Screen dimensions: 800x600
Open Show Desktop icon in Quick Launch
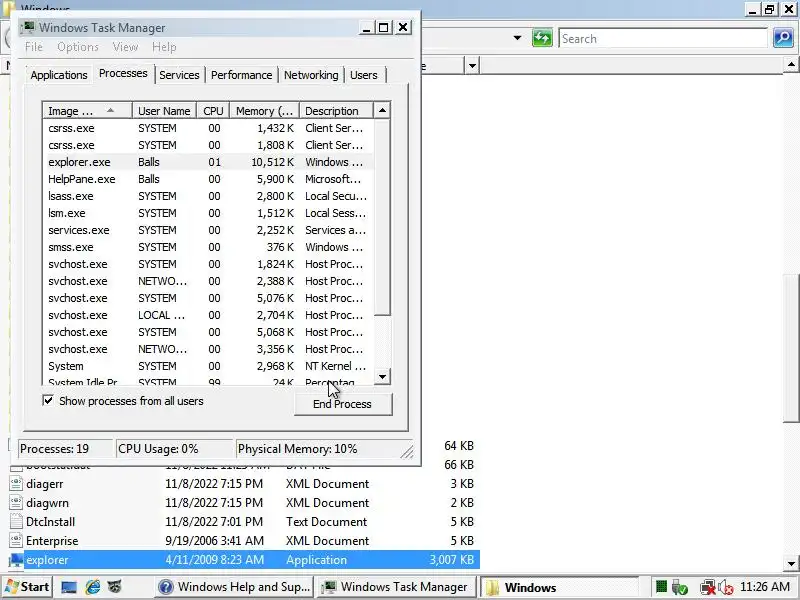69,587
